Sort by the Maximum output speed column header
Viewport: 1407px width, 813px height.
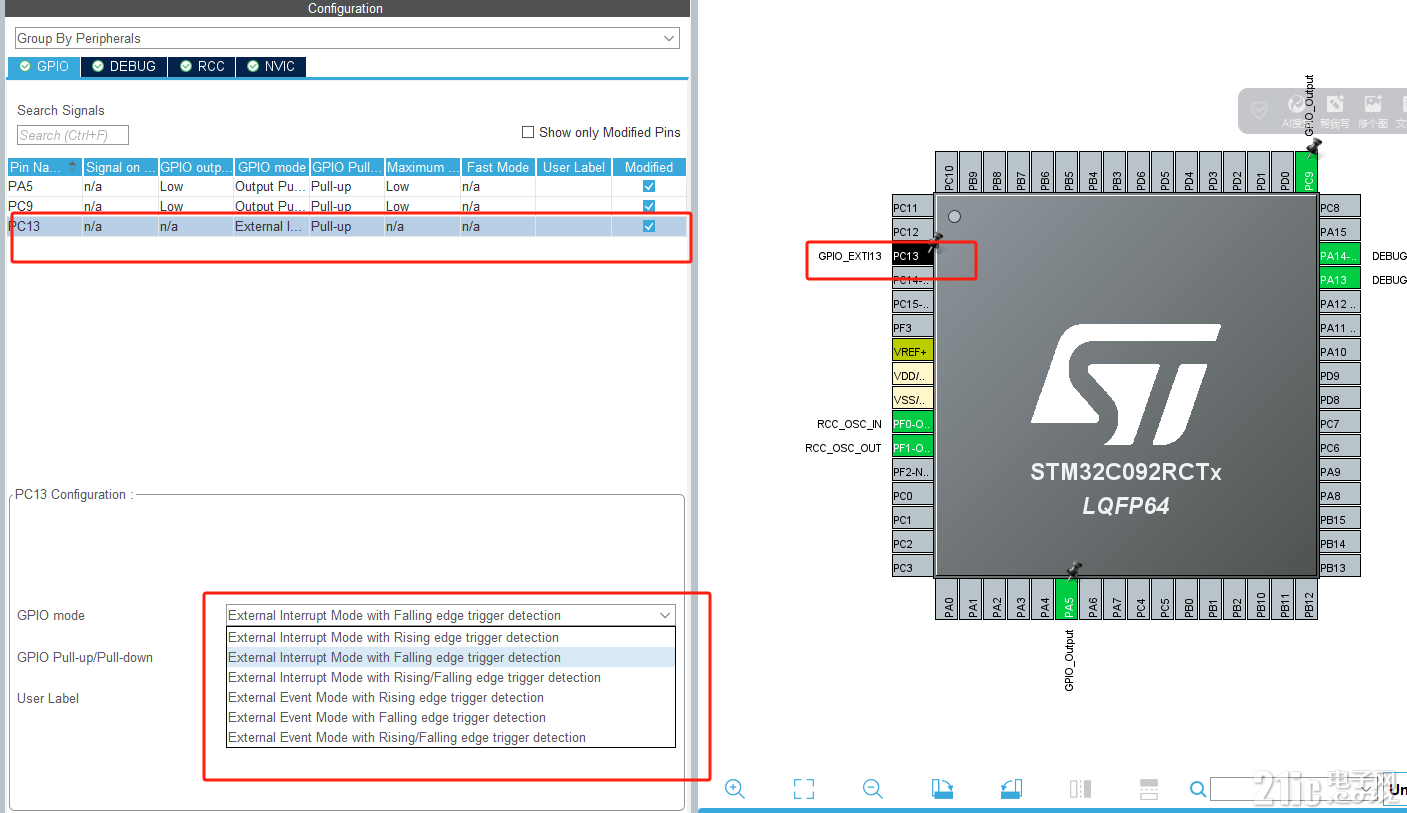422,167
